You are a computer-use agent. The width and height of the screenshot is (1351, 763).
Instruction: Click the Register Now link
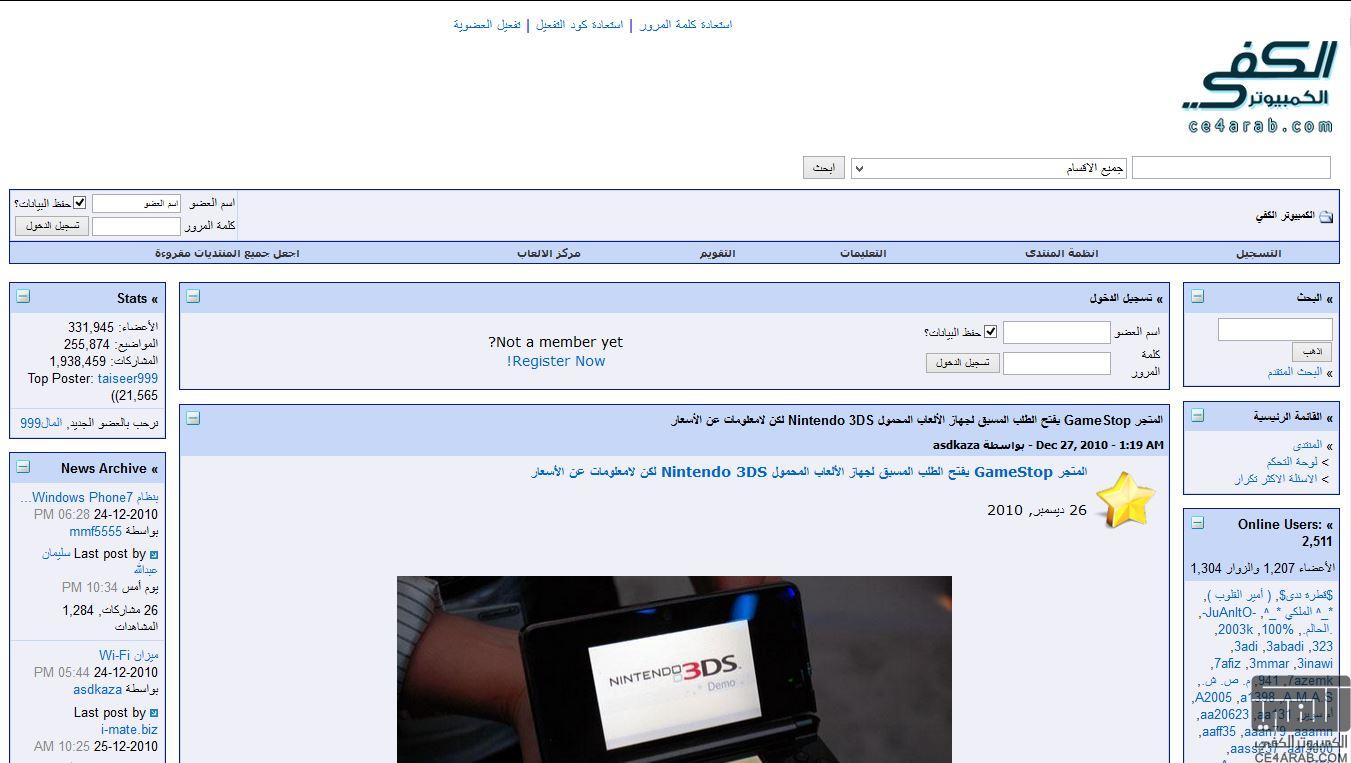(556, 361)
